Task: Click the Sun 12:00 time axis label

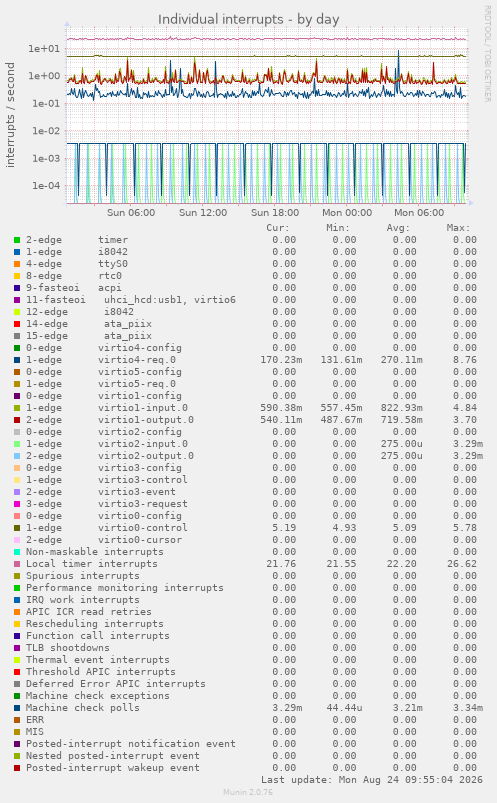Action: pyautogui.click(x=203, y=213)
